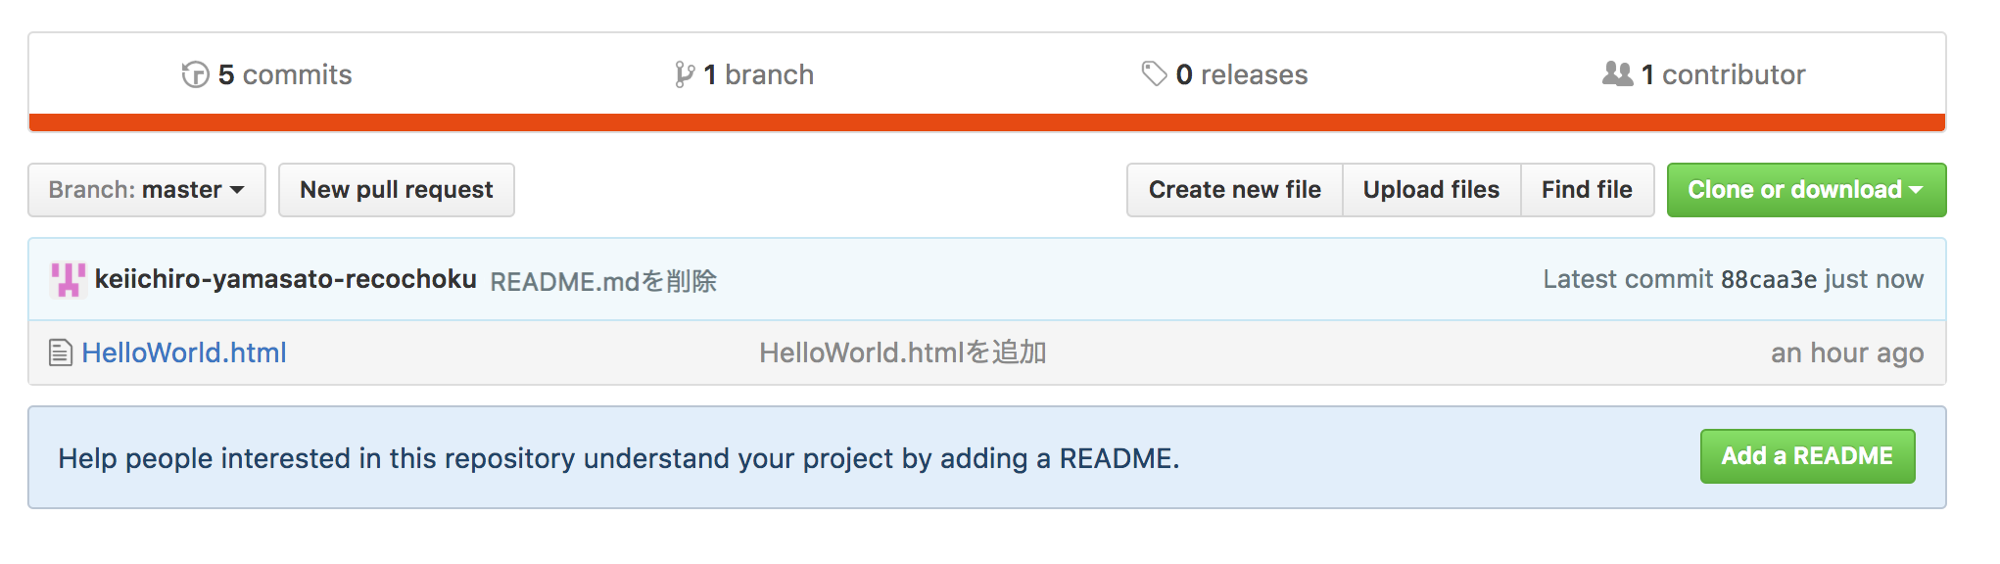Open the latest commit hash 88caa3e

[x=1768, y=280]
